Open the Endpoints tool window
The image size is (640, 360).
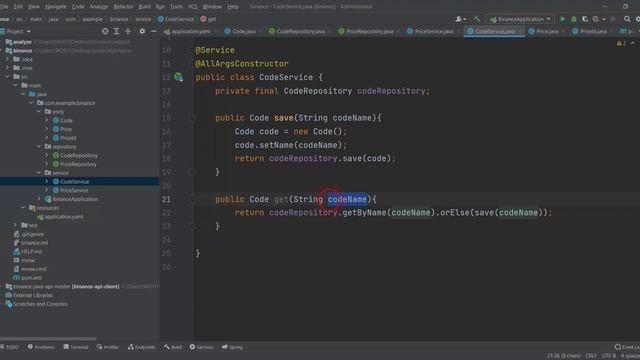[142, 347]
